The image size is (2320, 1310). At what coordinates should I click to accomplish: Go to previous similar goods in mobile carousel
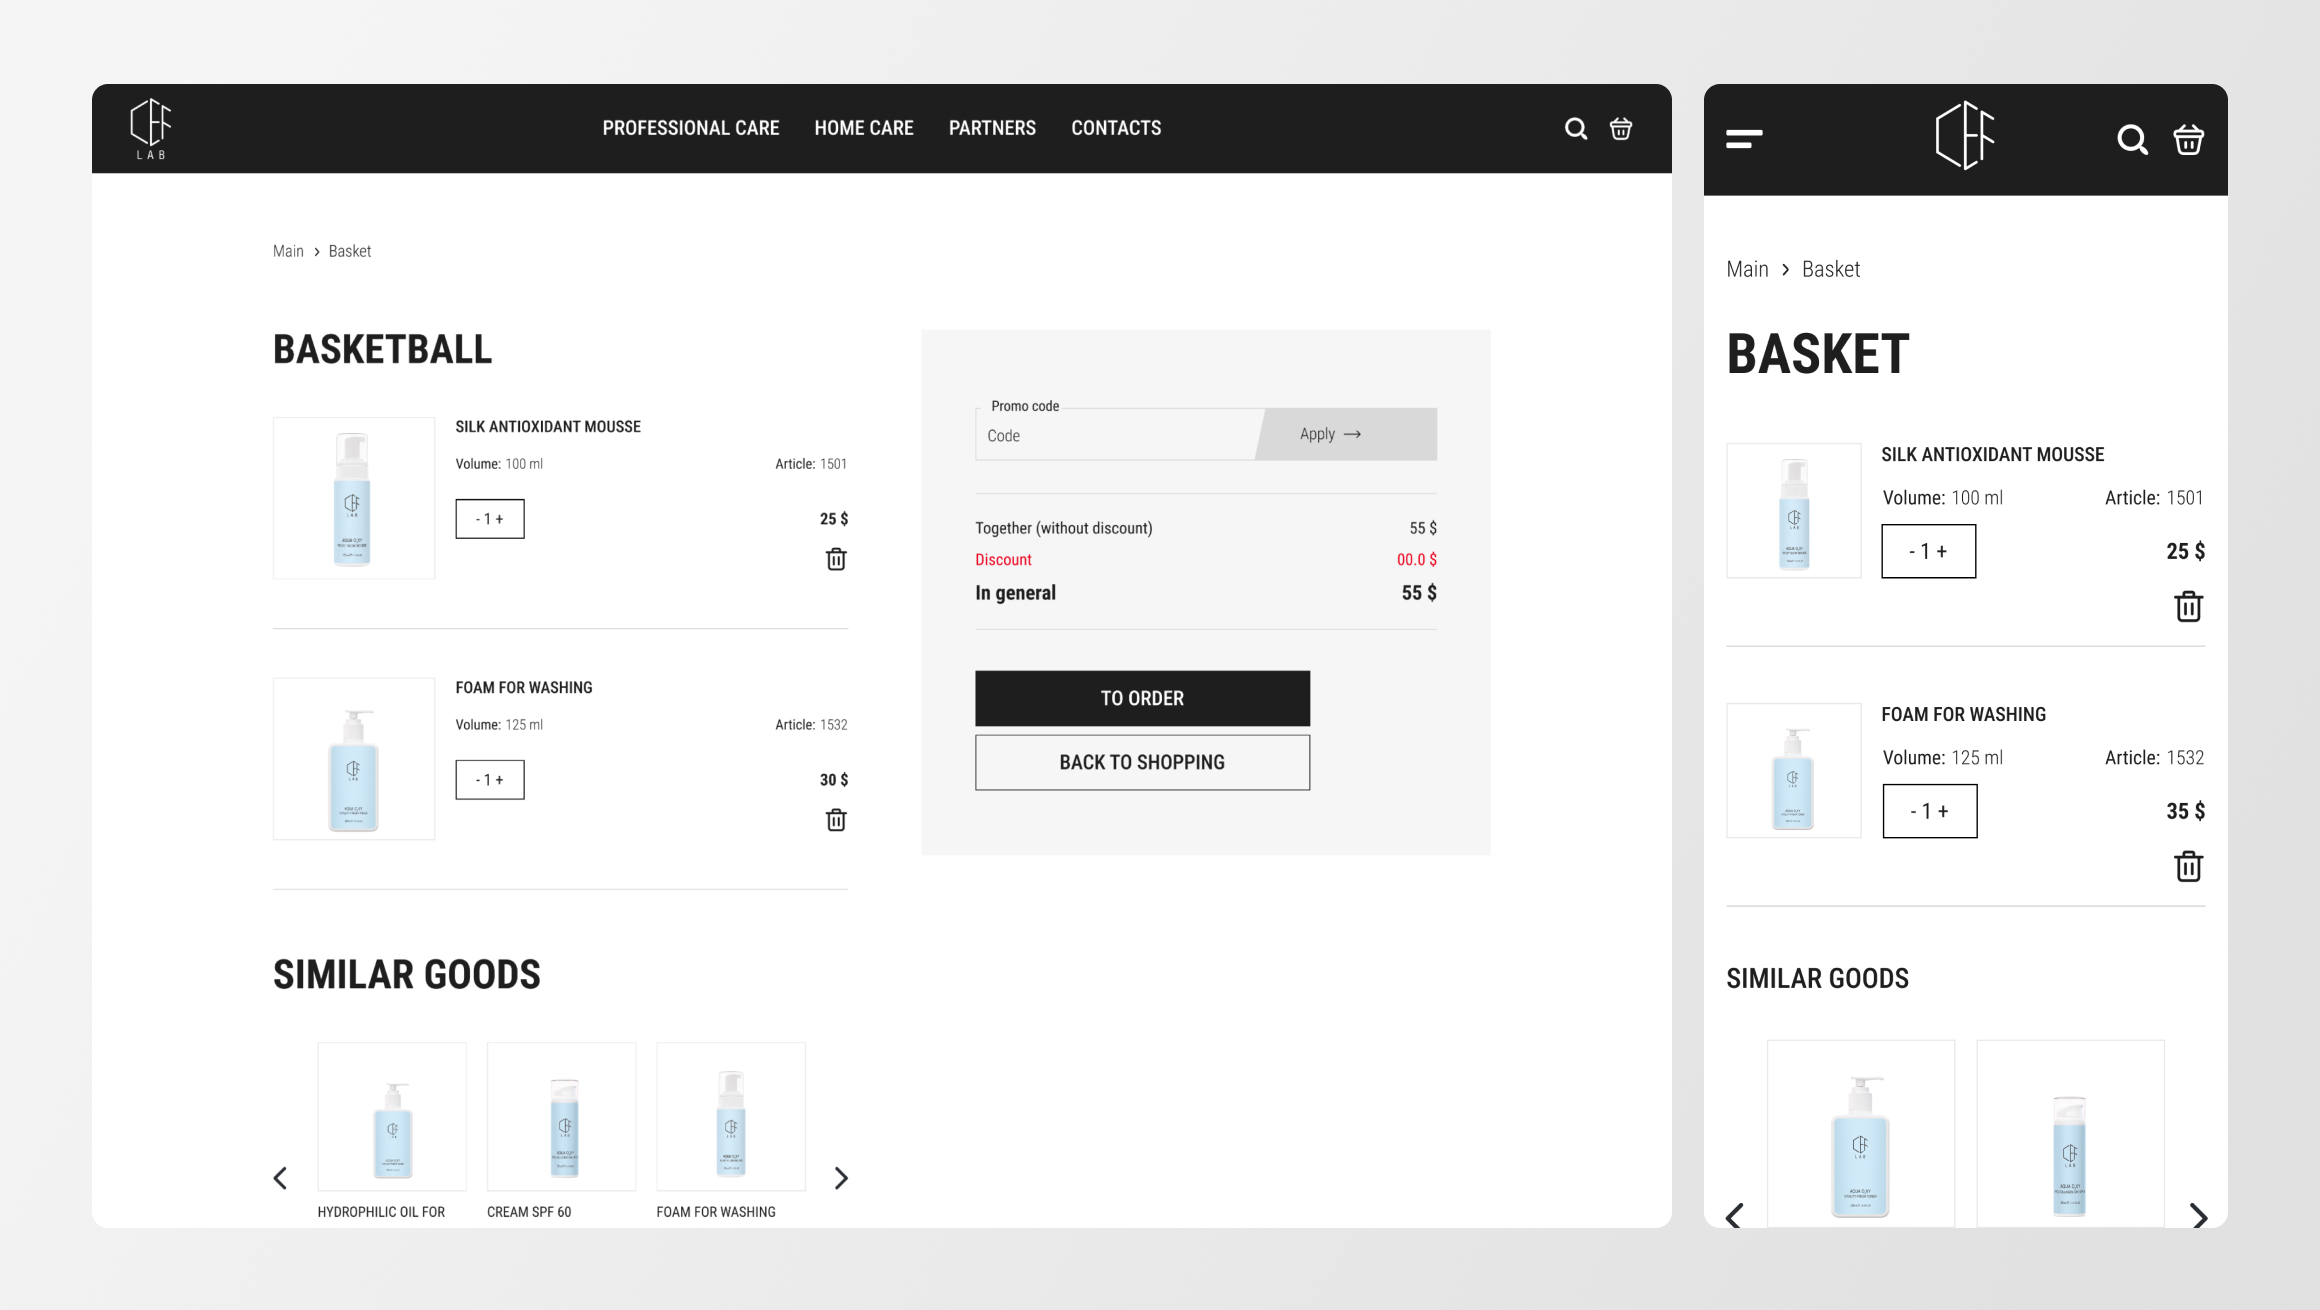[1735, 1216]
